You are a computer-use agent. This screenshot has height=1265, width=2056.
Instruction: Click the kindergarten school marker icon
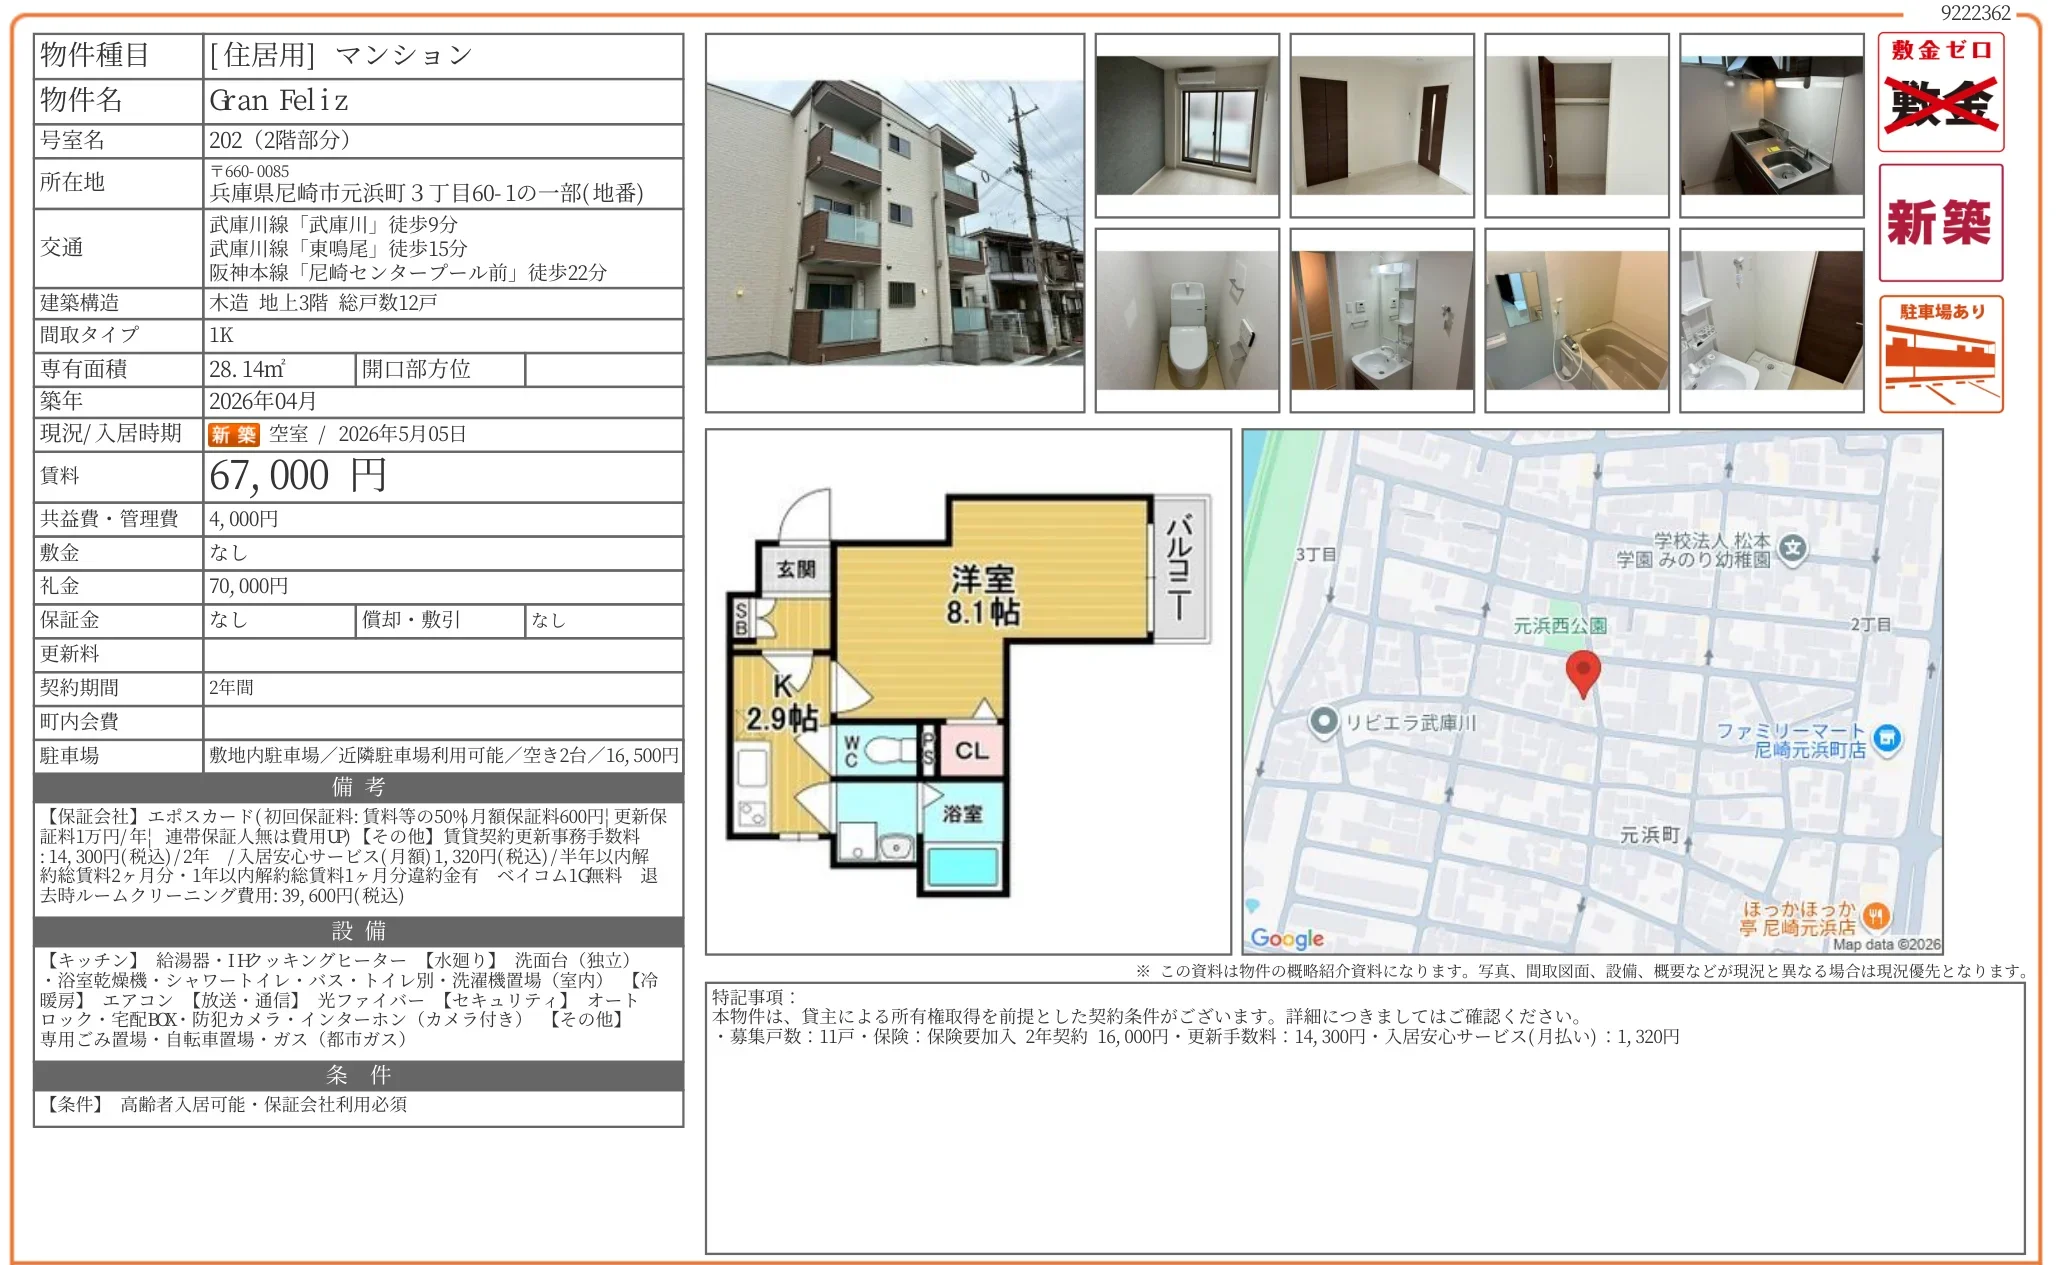1793,548
